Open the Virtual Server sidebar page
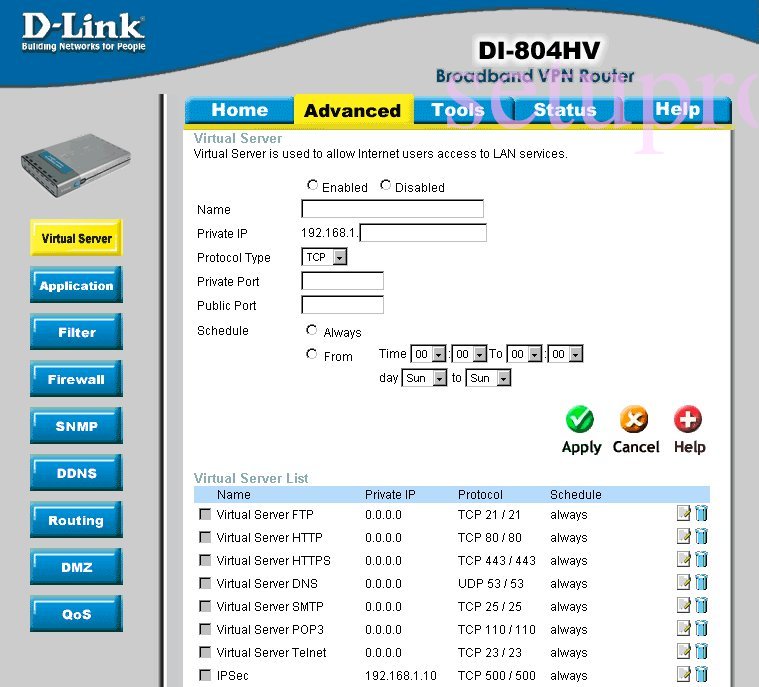The image size is (759, 687). tap(76, 238)
